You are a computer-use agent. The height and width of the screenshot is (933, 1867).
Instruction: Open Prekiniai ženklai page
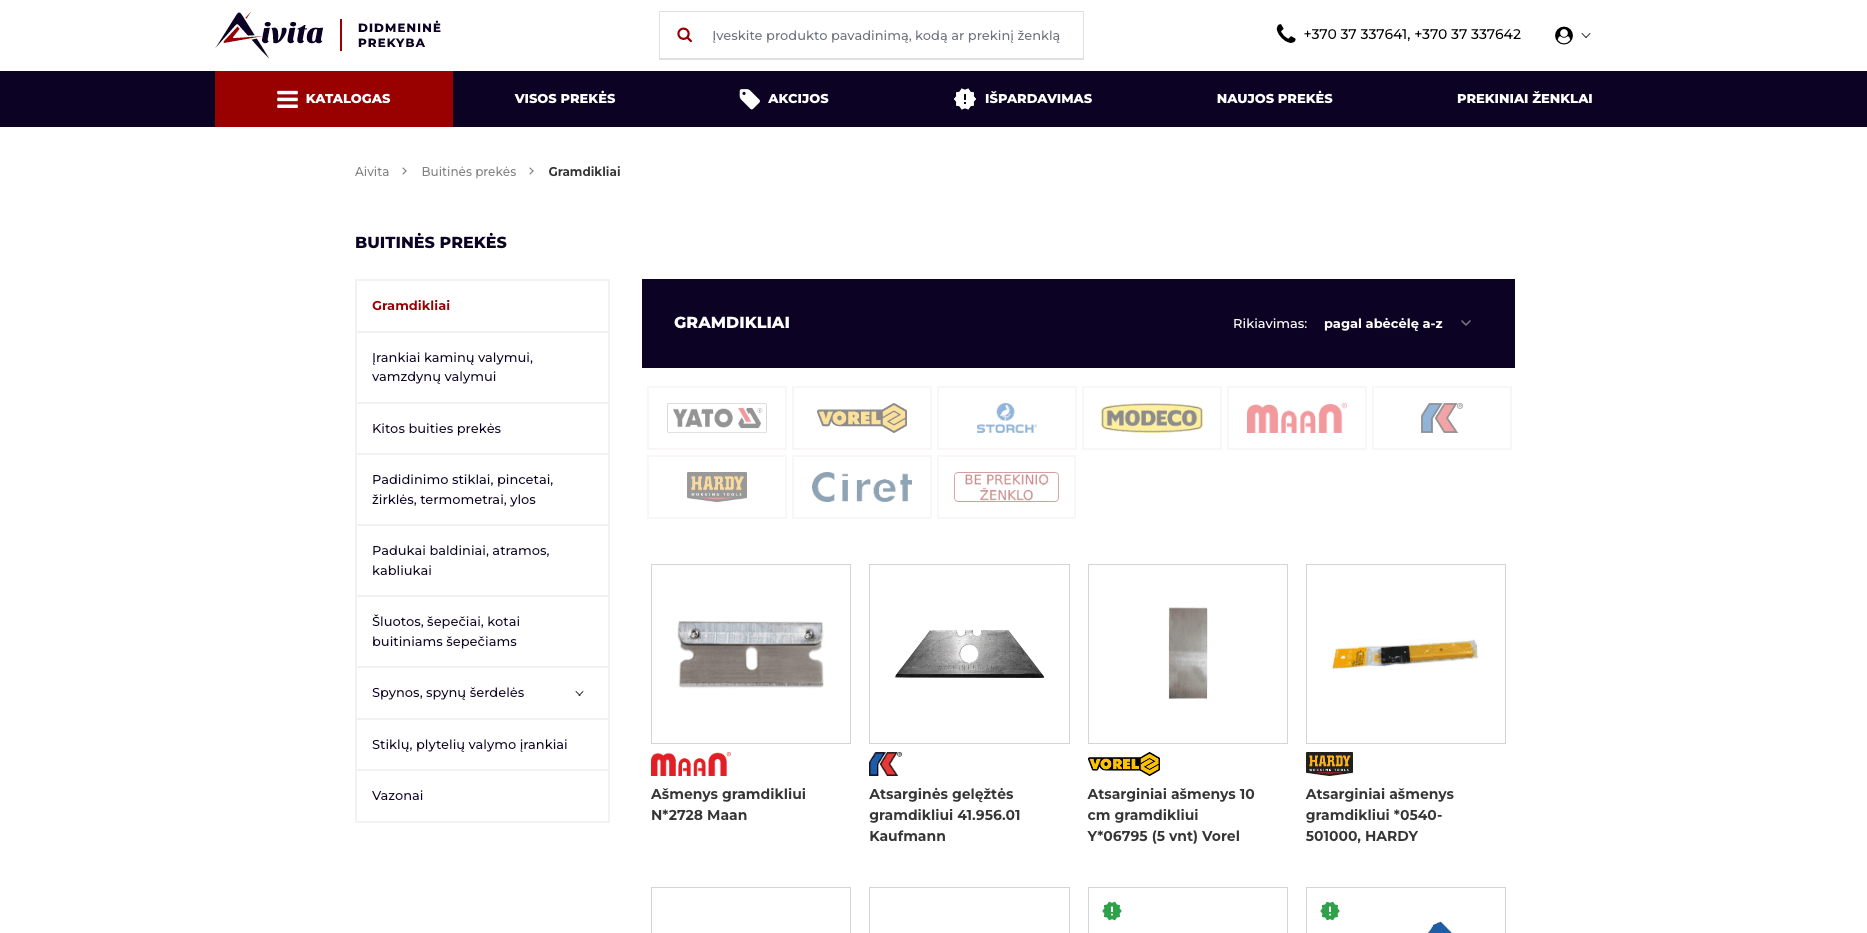[1524, 99]
